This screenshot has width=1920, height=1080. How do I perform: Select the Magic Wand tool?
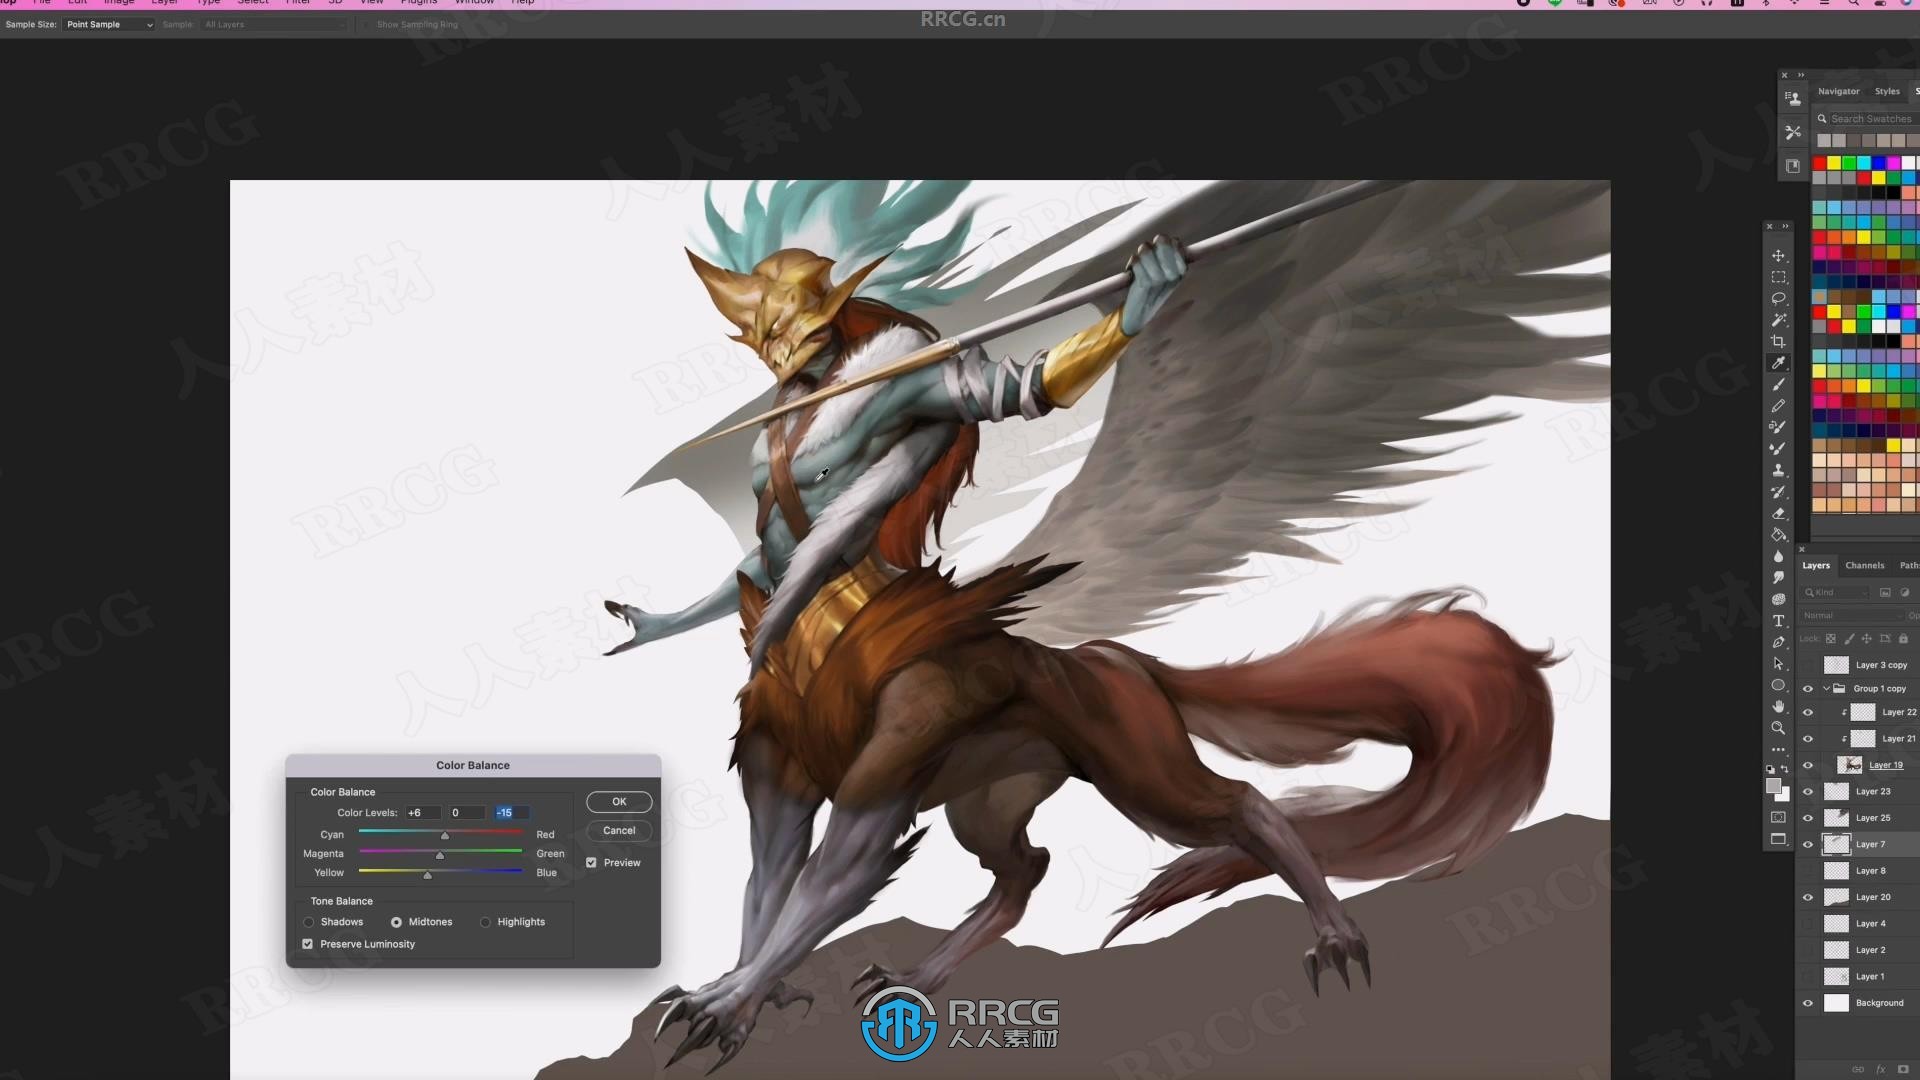1778,320
